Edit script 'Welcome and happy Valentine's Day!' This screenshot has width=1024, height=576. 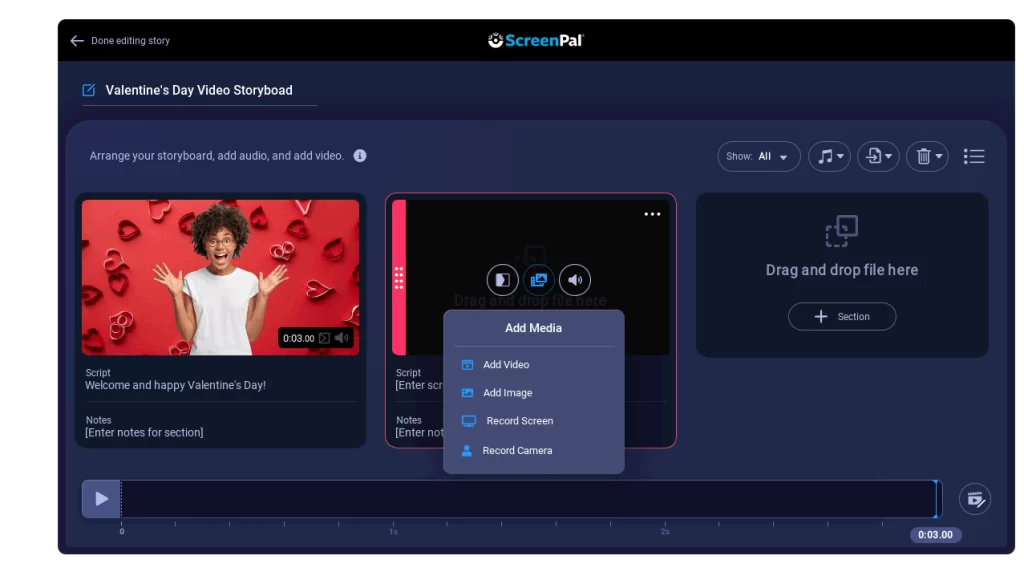tap(175, 385)
